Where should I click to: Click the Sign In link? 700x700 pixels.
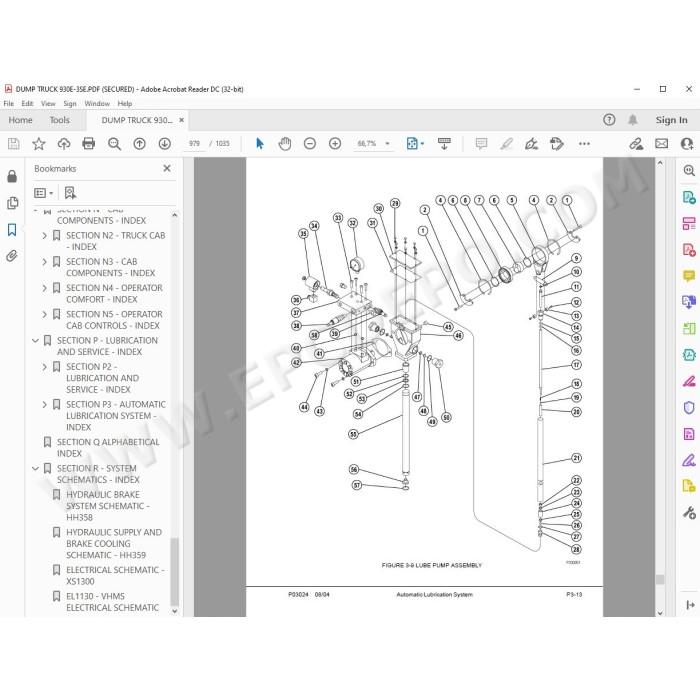click(x=671, y=120)
